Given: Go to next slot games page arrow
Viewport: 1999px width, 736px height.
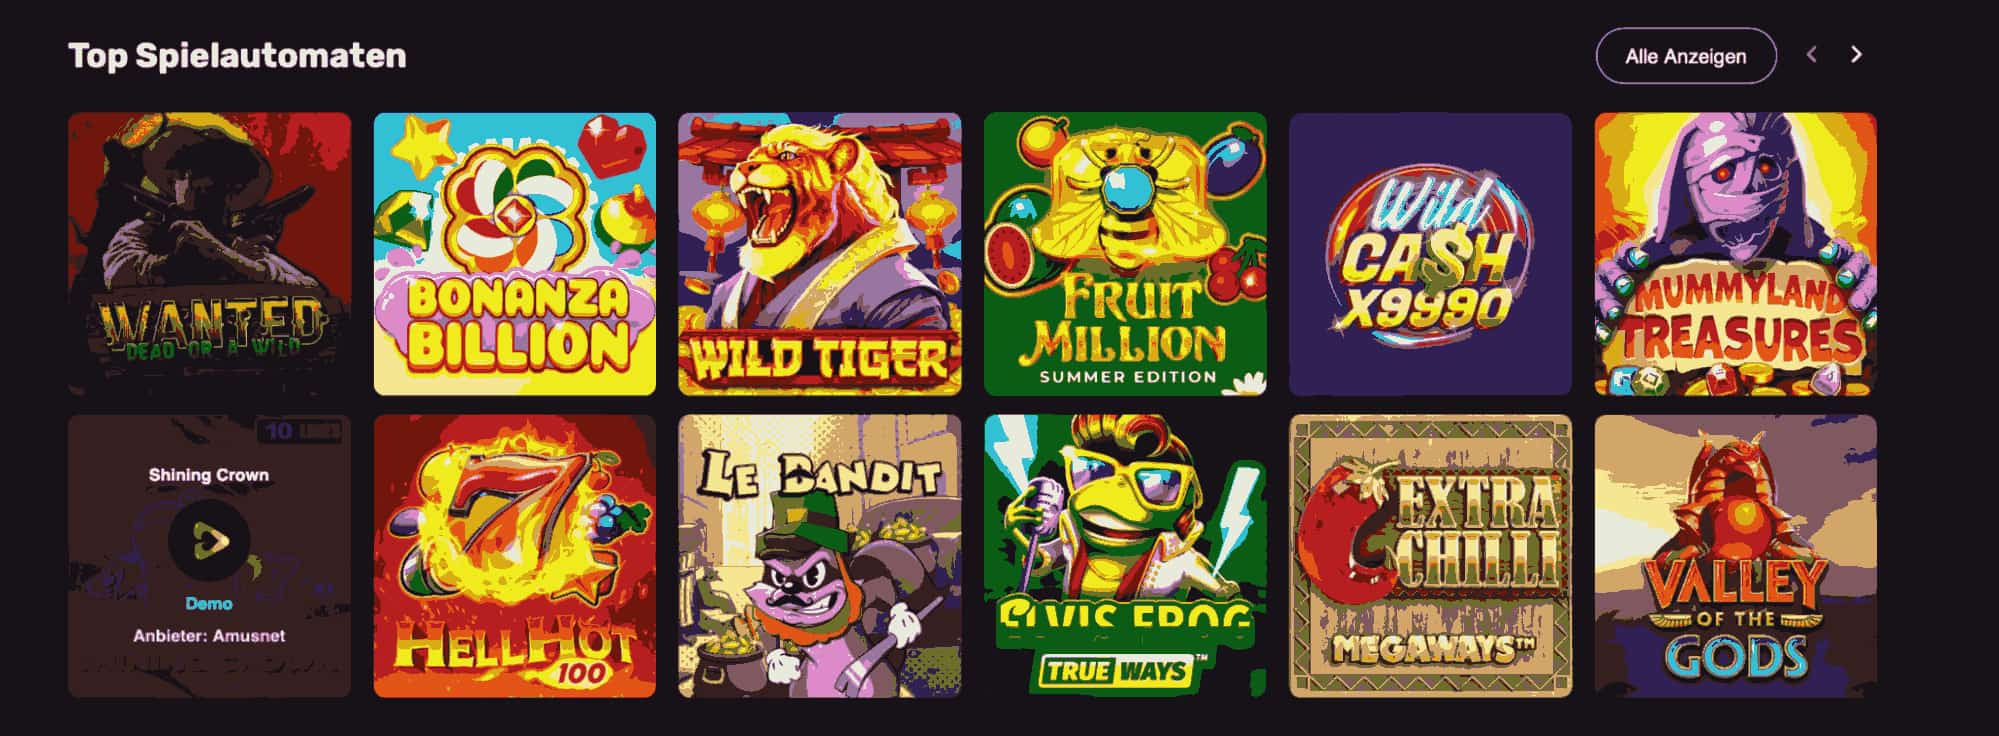Looking at the screenshot, I should click(x=1856, y=55).
